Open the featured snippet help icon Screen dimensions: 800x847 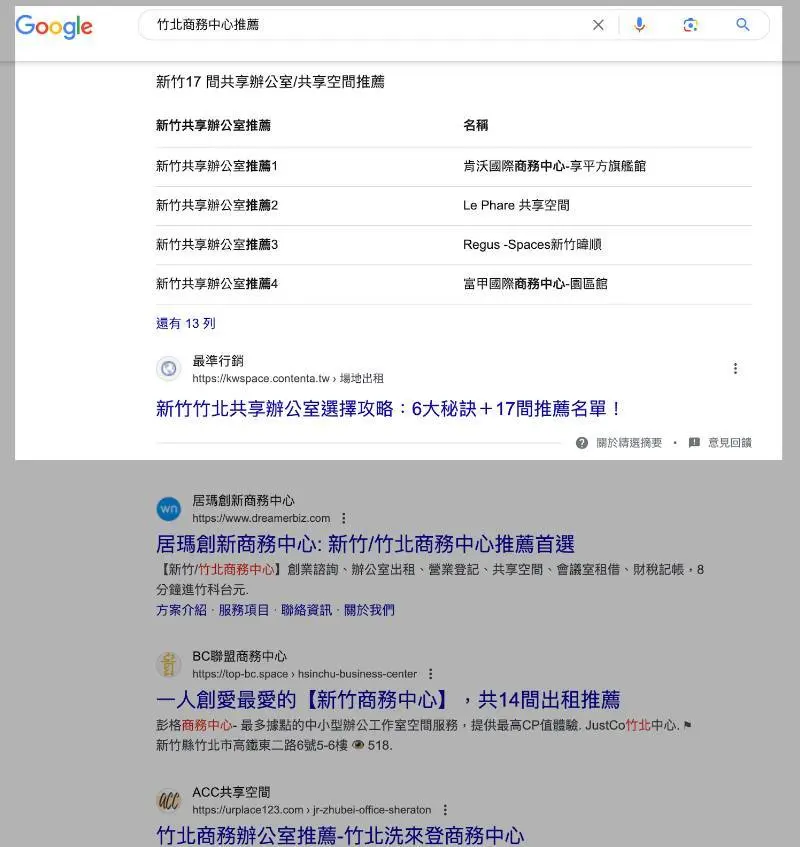pyautogui.click(x=582, y=442)
